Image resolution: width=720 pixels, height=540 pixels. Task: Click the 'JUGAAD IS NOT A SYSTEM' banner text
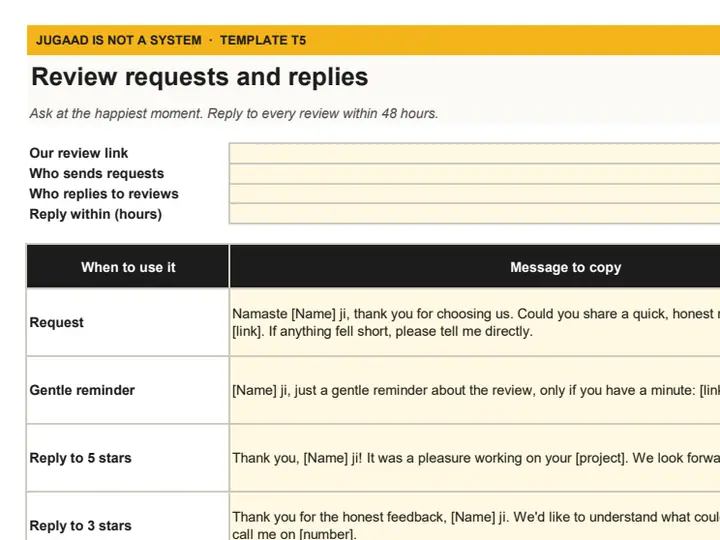(x=118, y=40)
